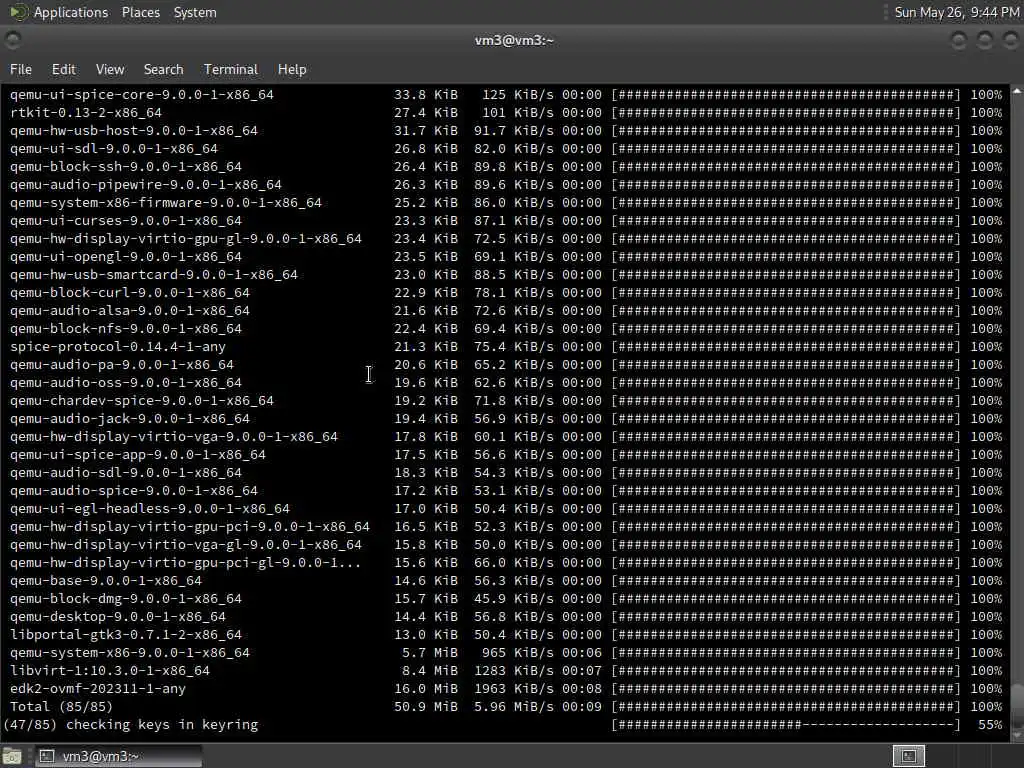Select qemu-system-x86-9.0.0-1-x86_64 text

coord(130,653)
